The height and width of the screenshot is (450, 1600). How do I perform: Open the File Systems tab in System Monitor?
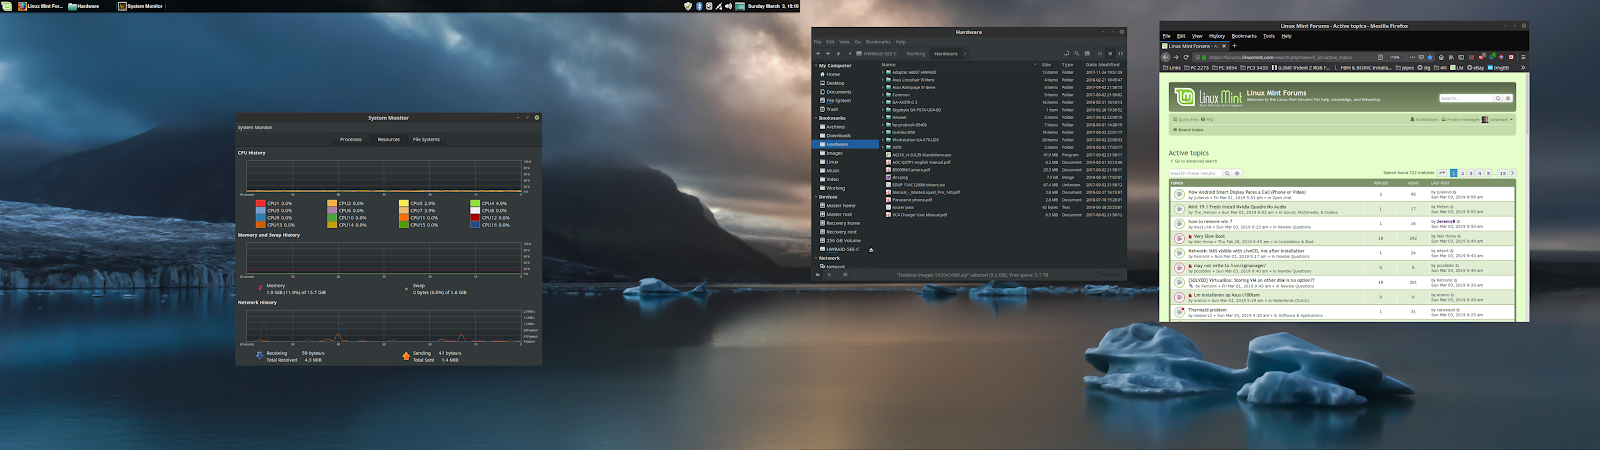point(427,139)
